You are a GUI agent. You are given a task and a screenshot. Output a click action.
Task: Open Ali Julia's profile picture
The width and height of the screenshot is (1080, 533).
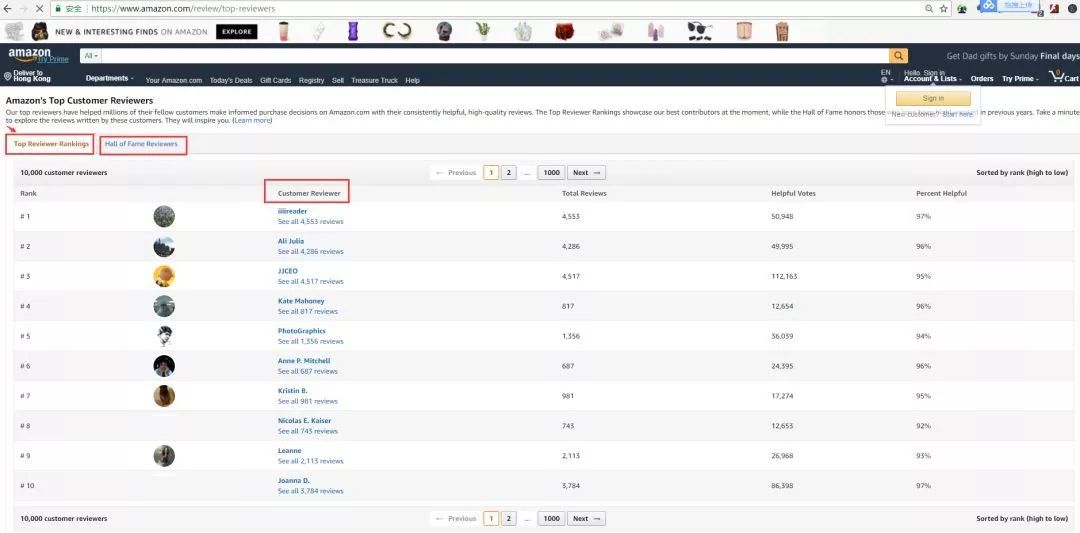point(164,247)
